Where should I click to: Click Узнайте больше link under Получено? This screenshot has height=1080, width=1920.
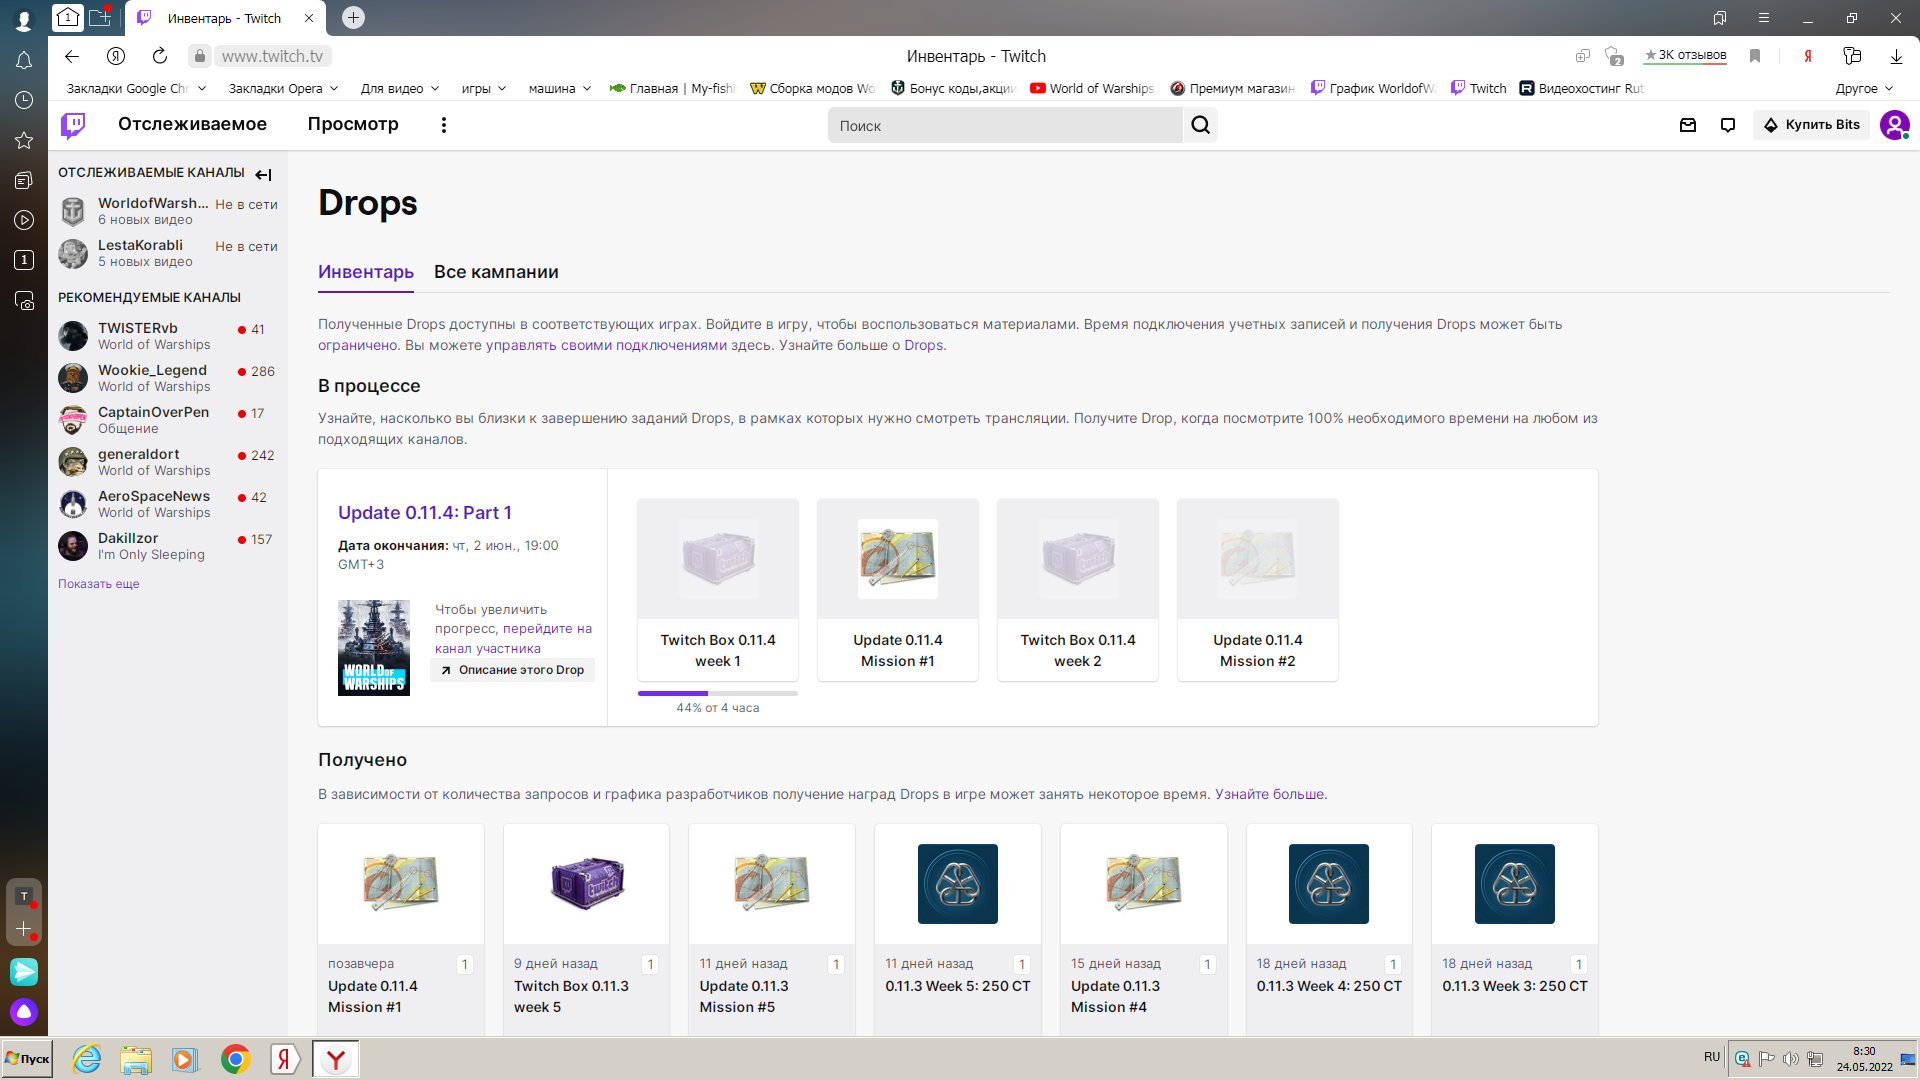[x=1269, y=794]
